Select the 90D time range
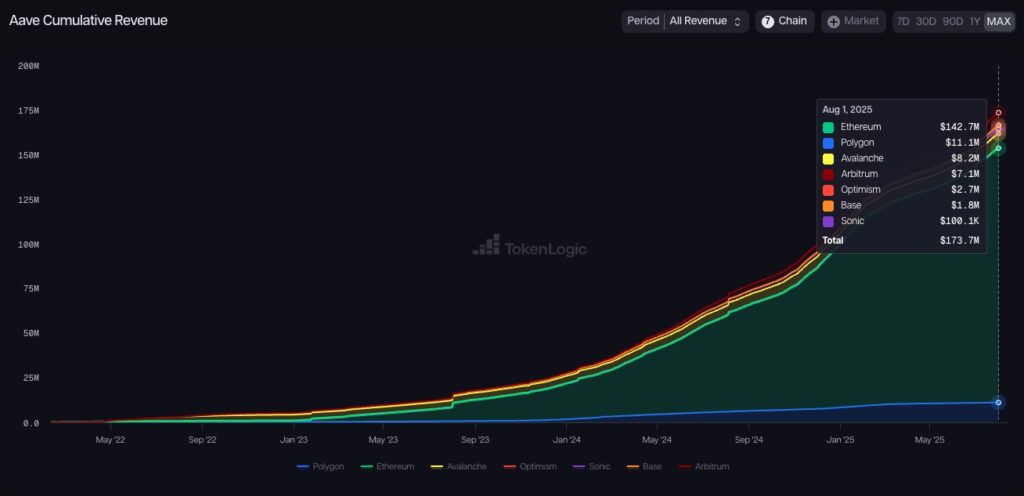The height and width of the screenshot is (496, 1024). (x=952, y=22)
